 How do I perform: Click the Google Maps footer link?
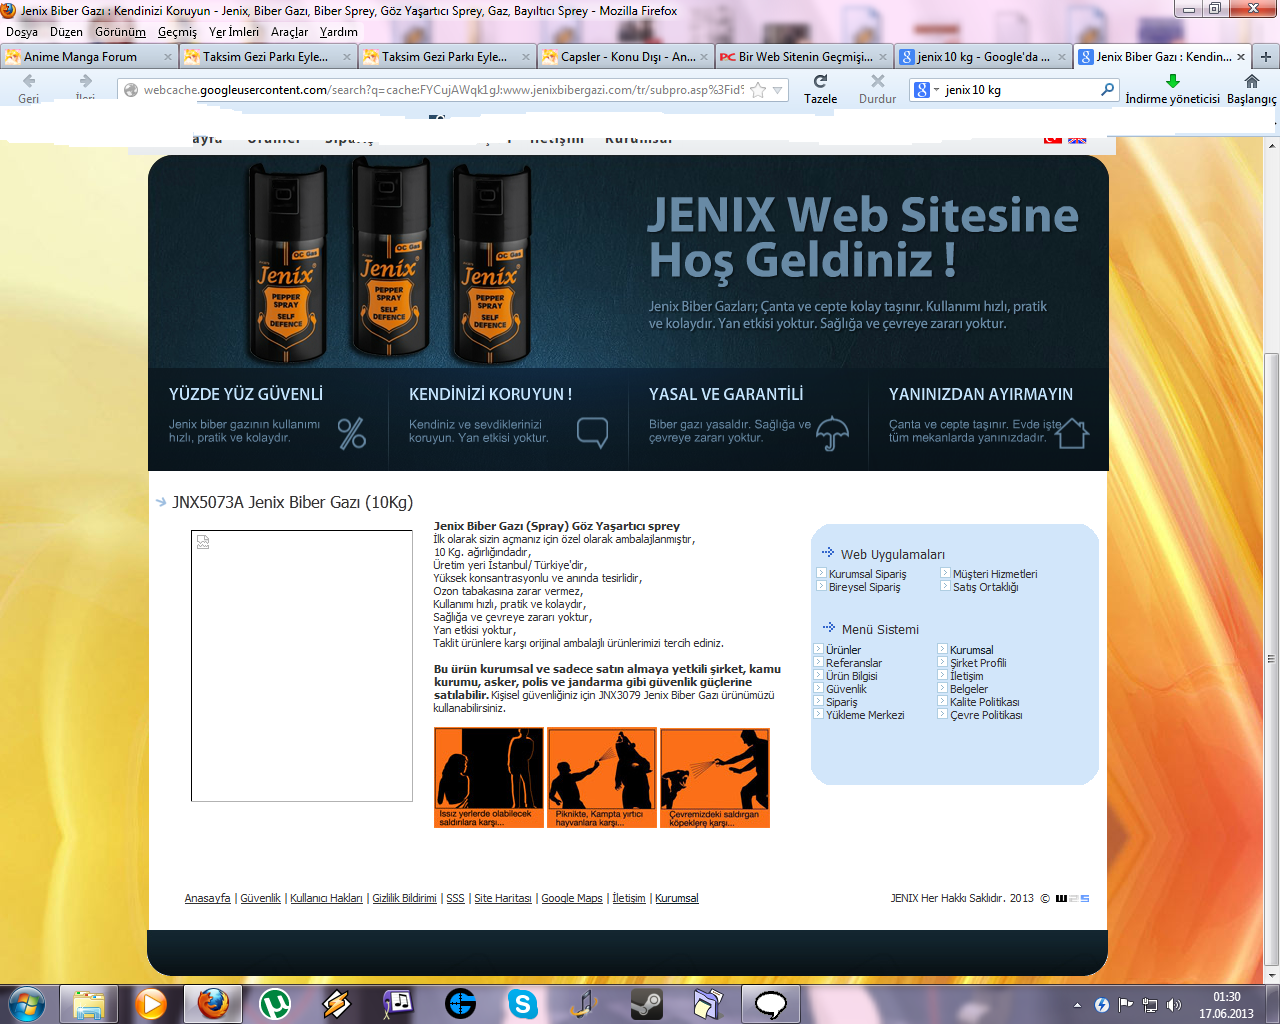click(572, 898)
